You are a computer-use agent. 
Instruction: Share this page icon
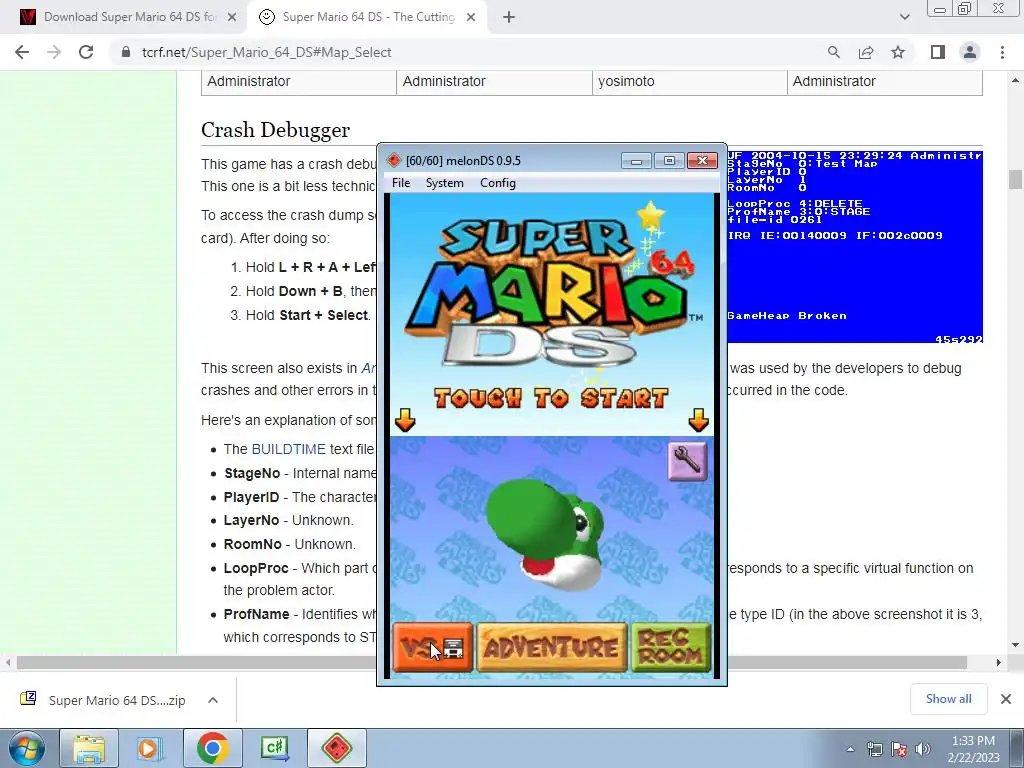tap(866, 52)
